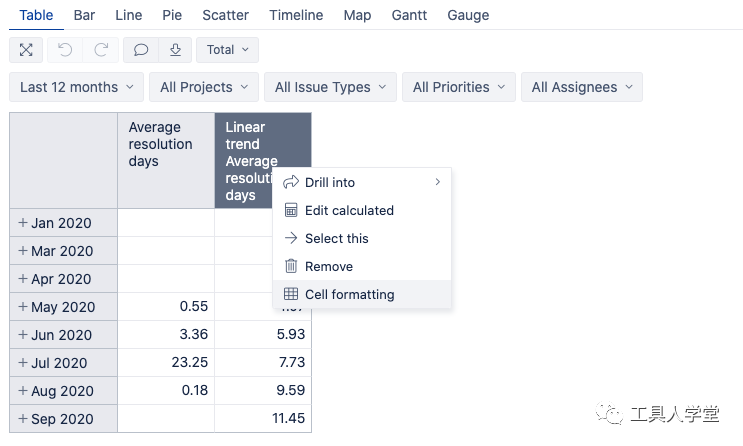743x446 pixels.
Task: Expand the Jan 2020 row
Action: click(22, 223)
